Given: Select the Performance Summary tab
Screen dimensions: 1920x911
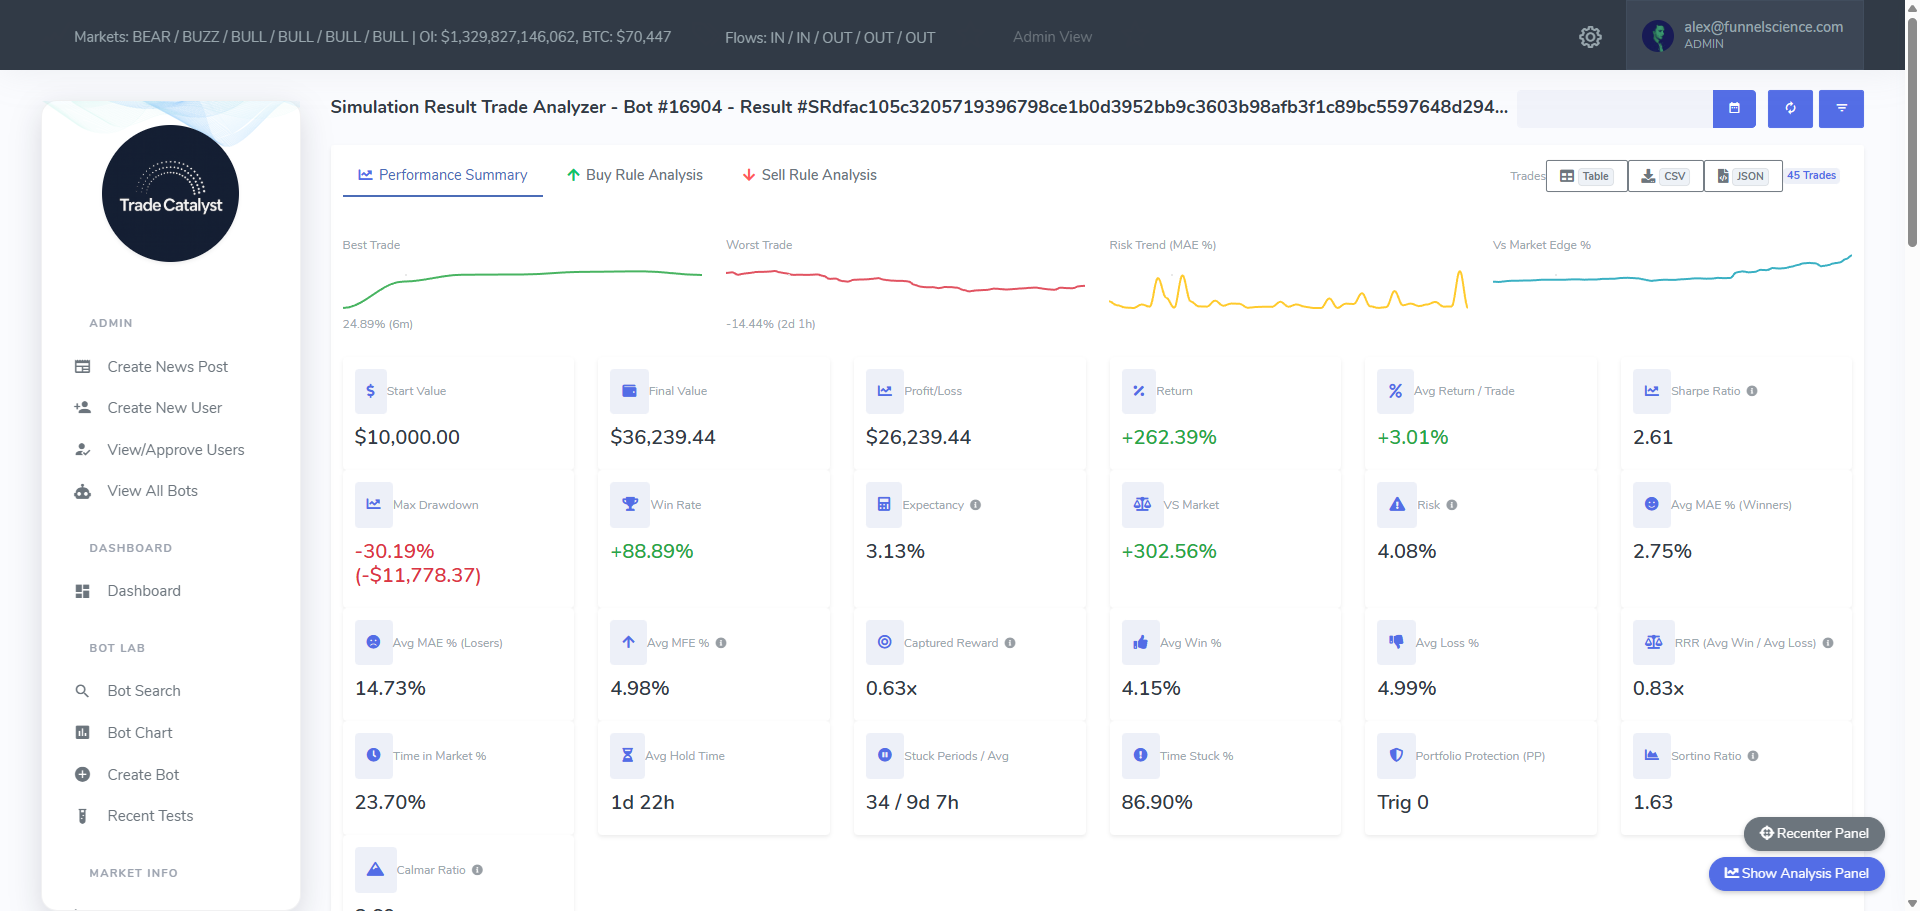Looking at the screenshot, I should point(443,175).
